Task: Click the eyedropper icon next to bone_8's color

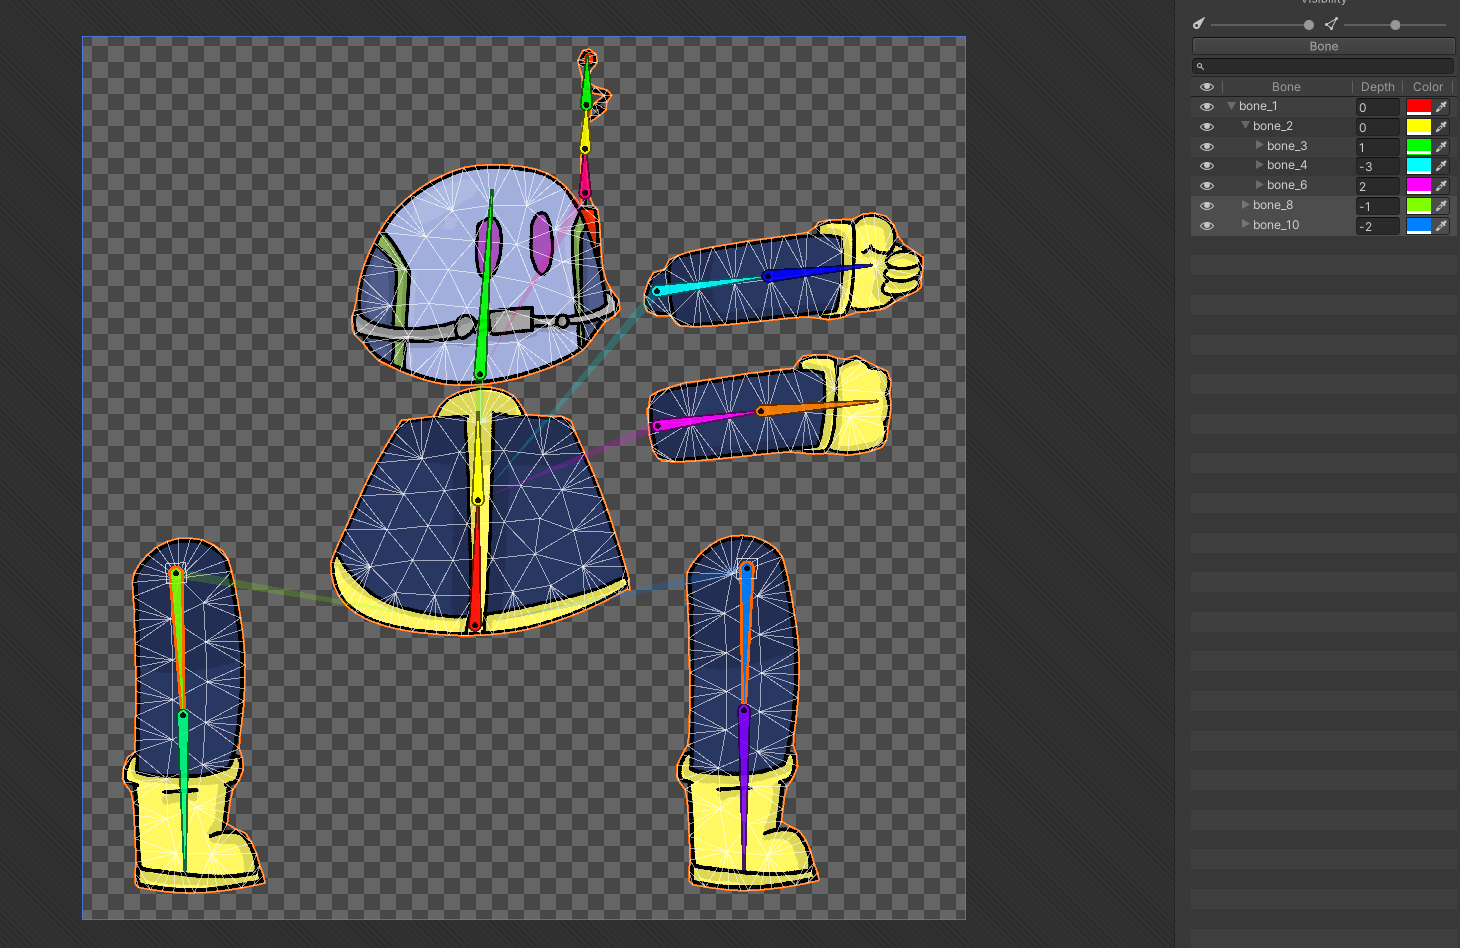Action: pos(1442,205)
